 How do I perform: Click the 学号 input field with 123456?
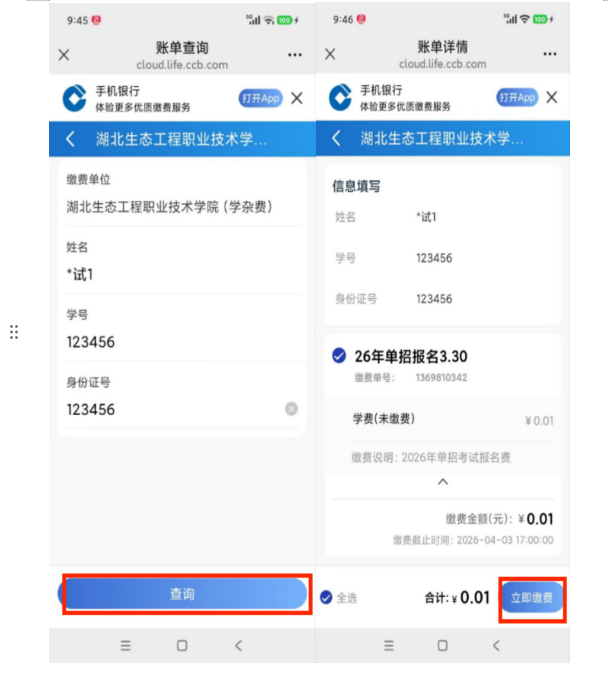pyautogui.click(x=182, y=342)
